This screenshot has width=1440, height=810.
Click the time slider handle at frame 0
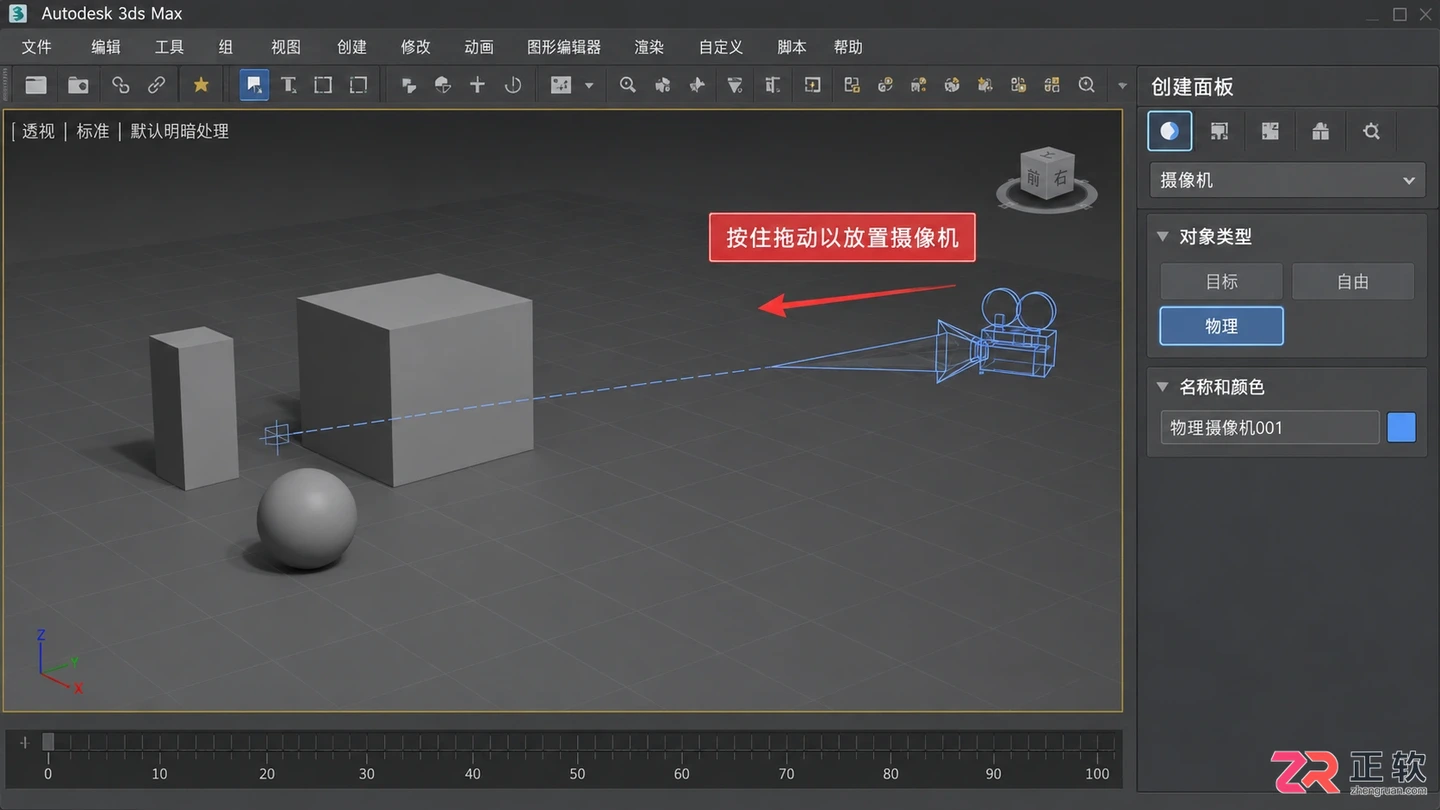tap(48, 742)
